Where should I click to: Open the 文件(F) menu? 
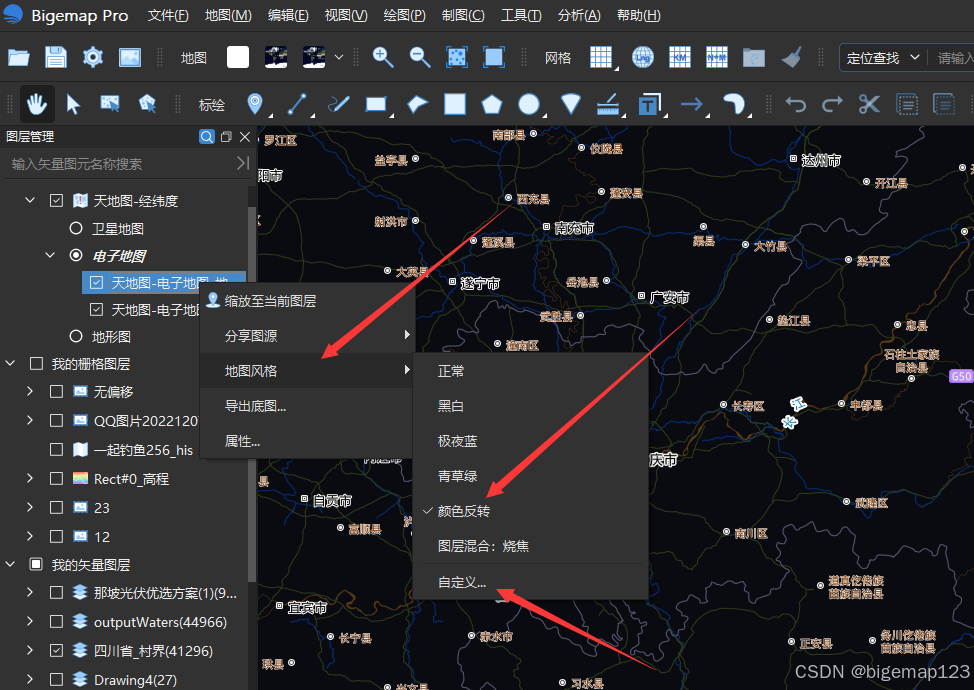click(168, 16)
